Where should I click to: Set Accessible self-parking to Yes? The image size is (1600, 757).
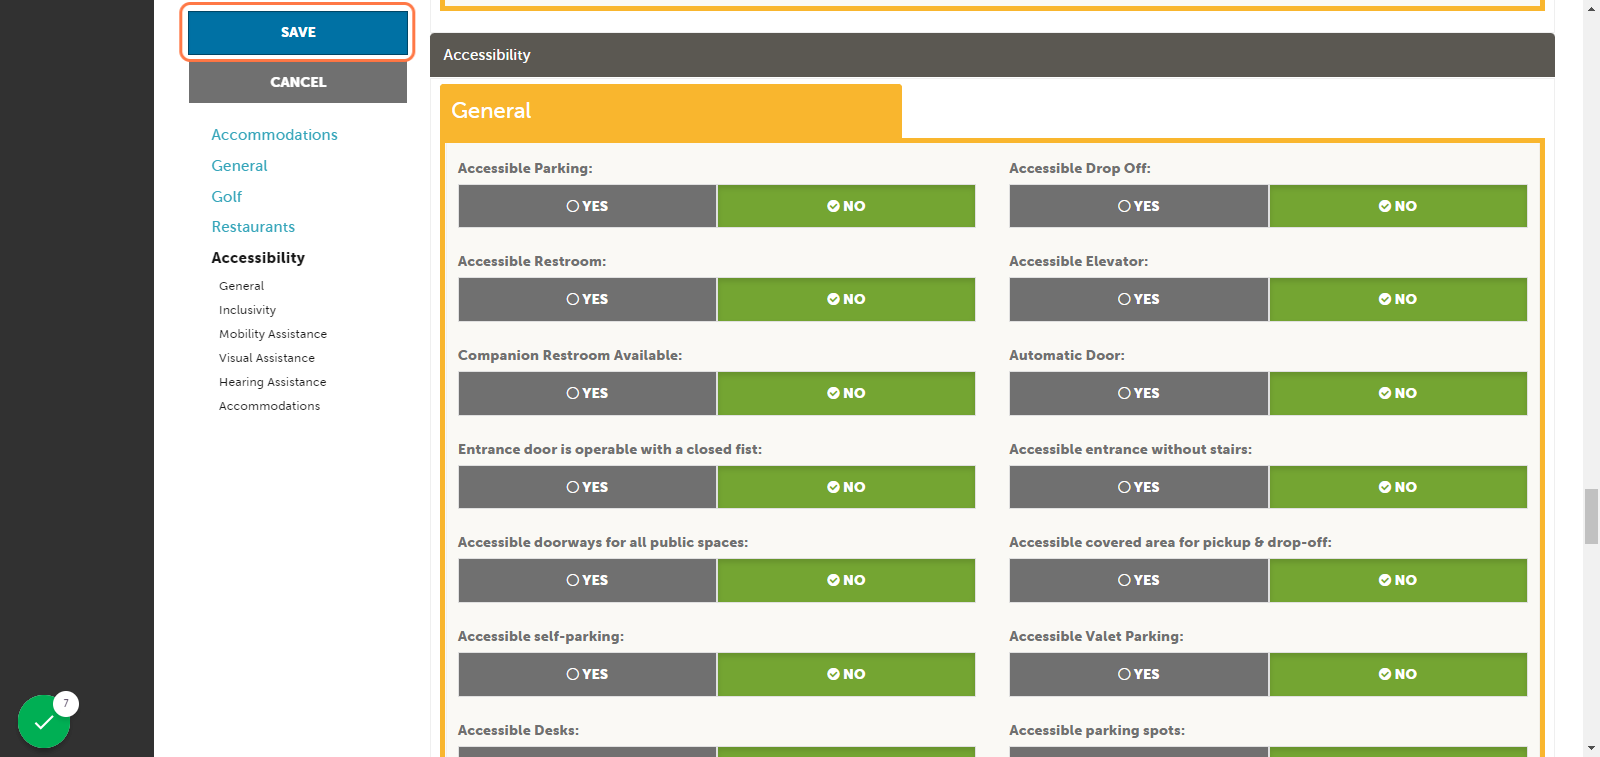[x=587, y=674]
